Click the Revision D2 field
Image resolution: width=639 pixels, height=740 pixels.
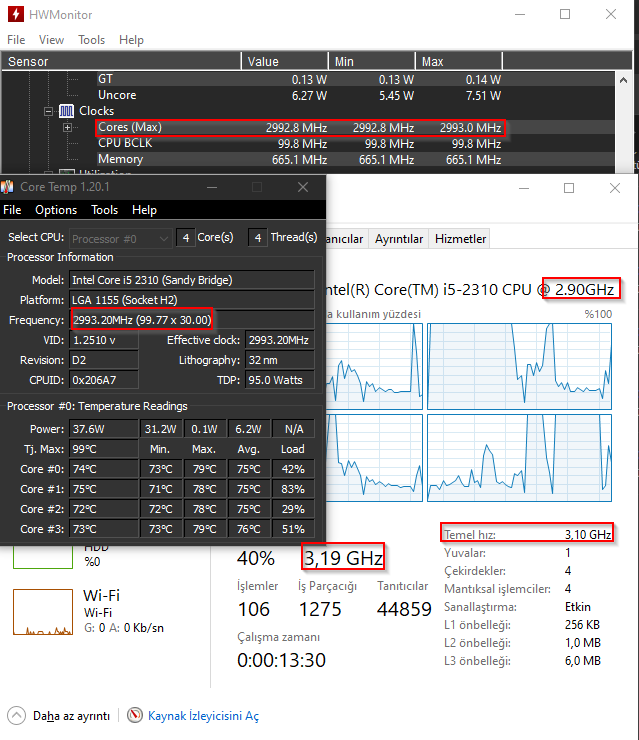[x=104, y=360]
